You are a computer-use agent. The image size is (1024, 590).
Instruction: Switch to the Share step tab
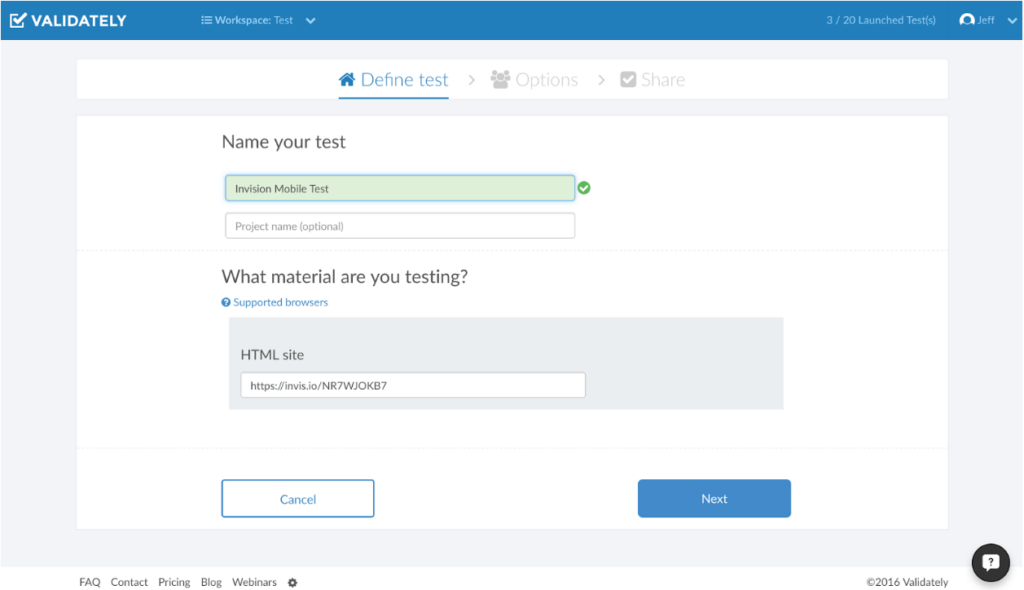[x=652, y=80]
